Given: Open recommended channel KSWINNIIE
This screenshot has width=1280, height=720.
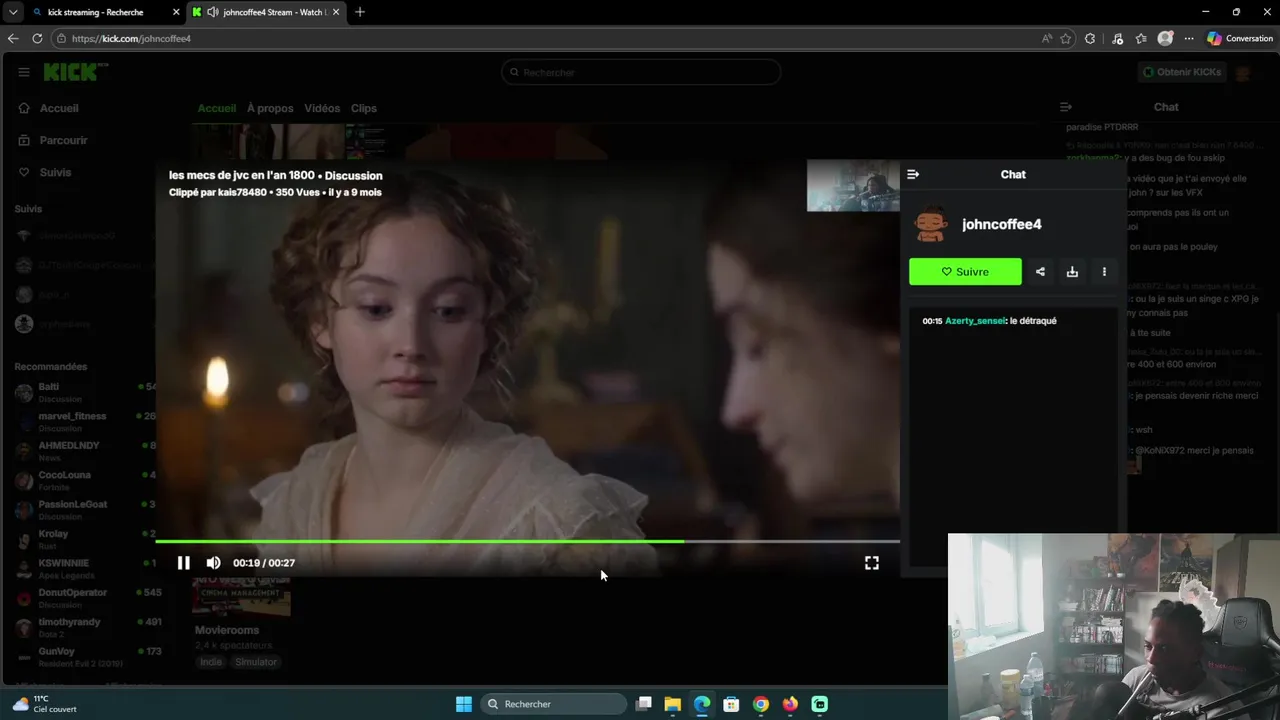Looking at the screenshot, I should tap(85, 569).
